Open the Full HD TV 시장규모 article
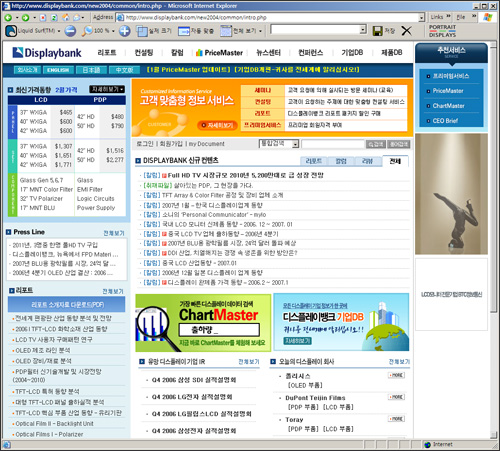The image size is (500, 451). [246, 175]
